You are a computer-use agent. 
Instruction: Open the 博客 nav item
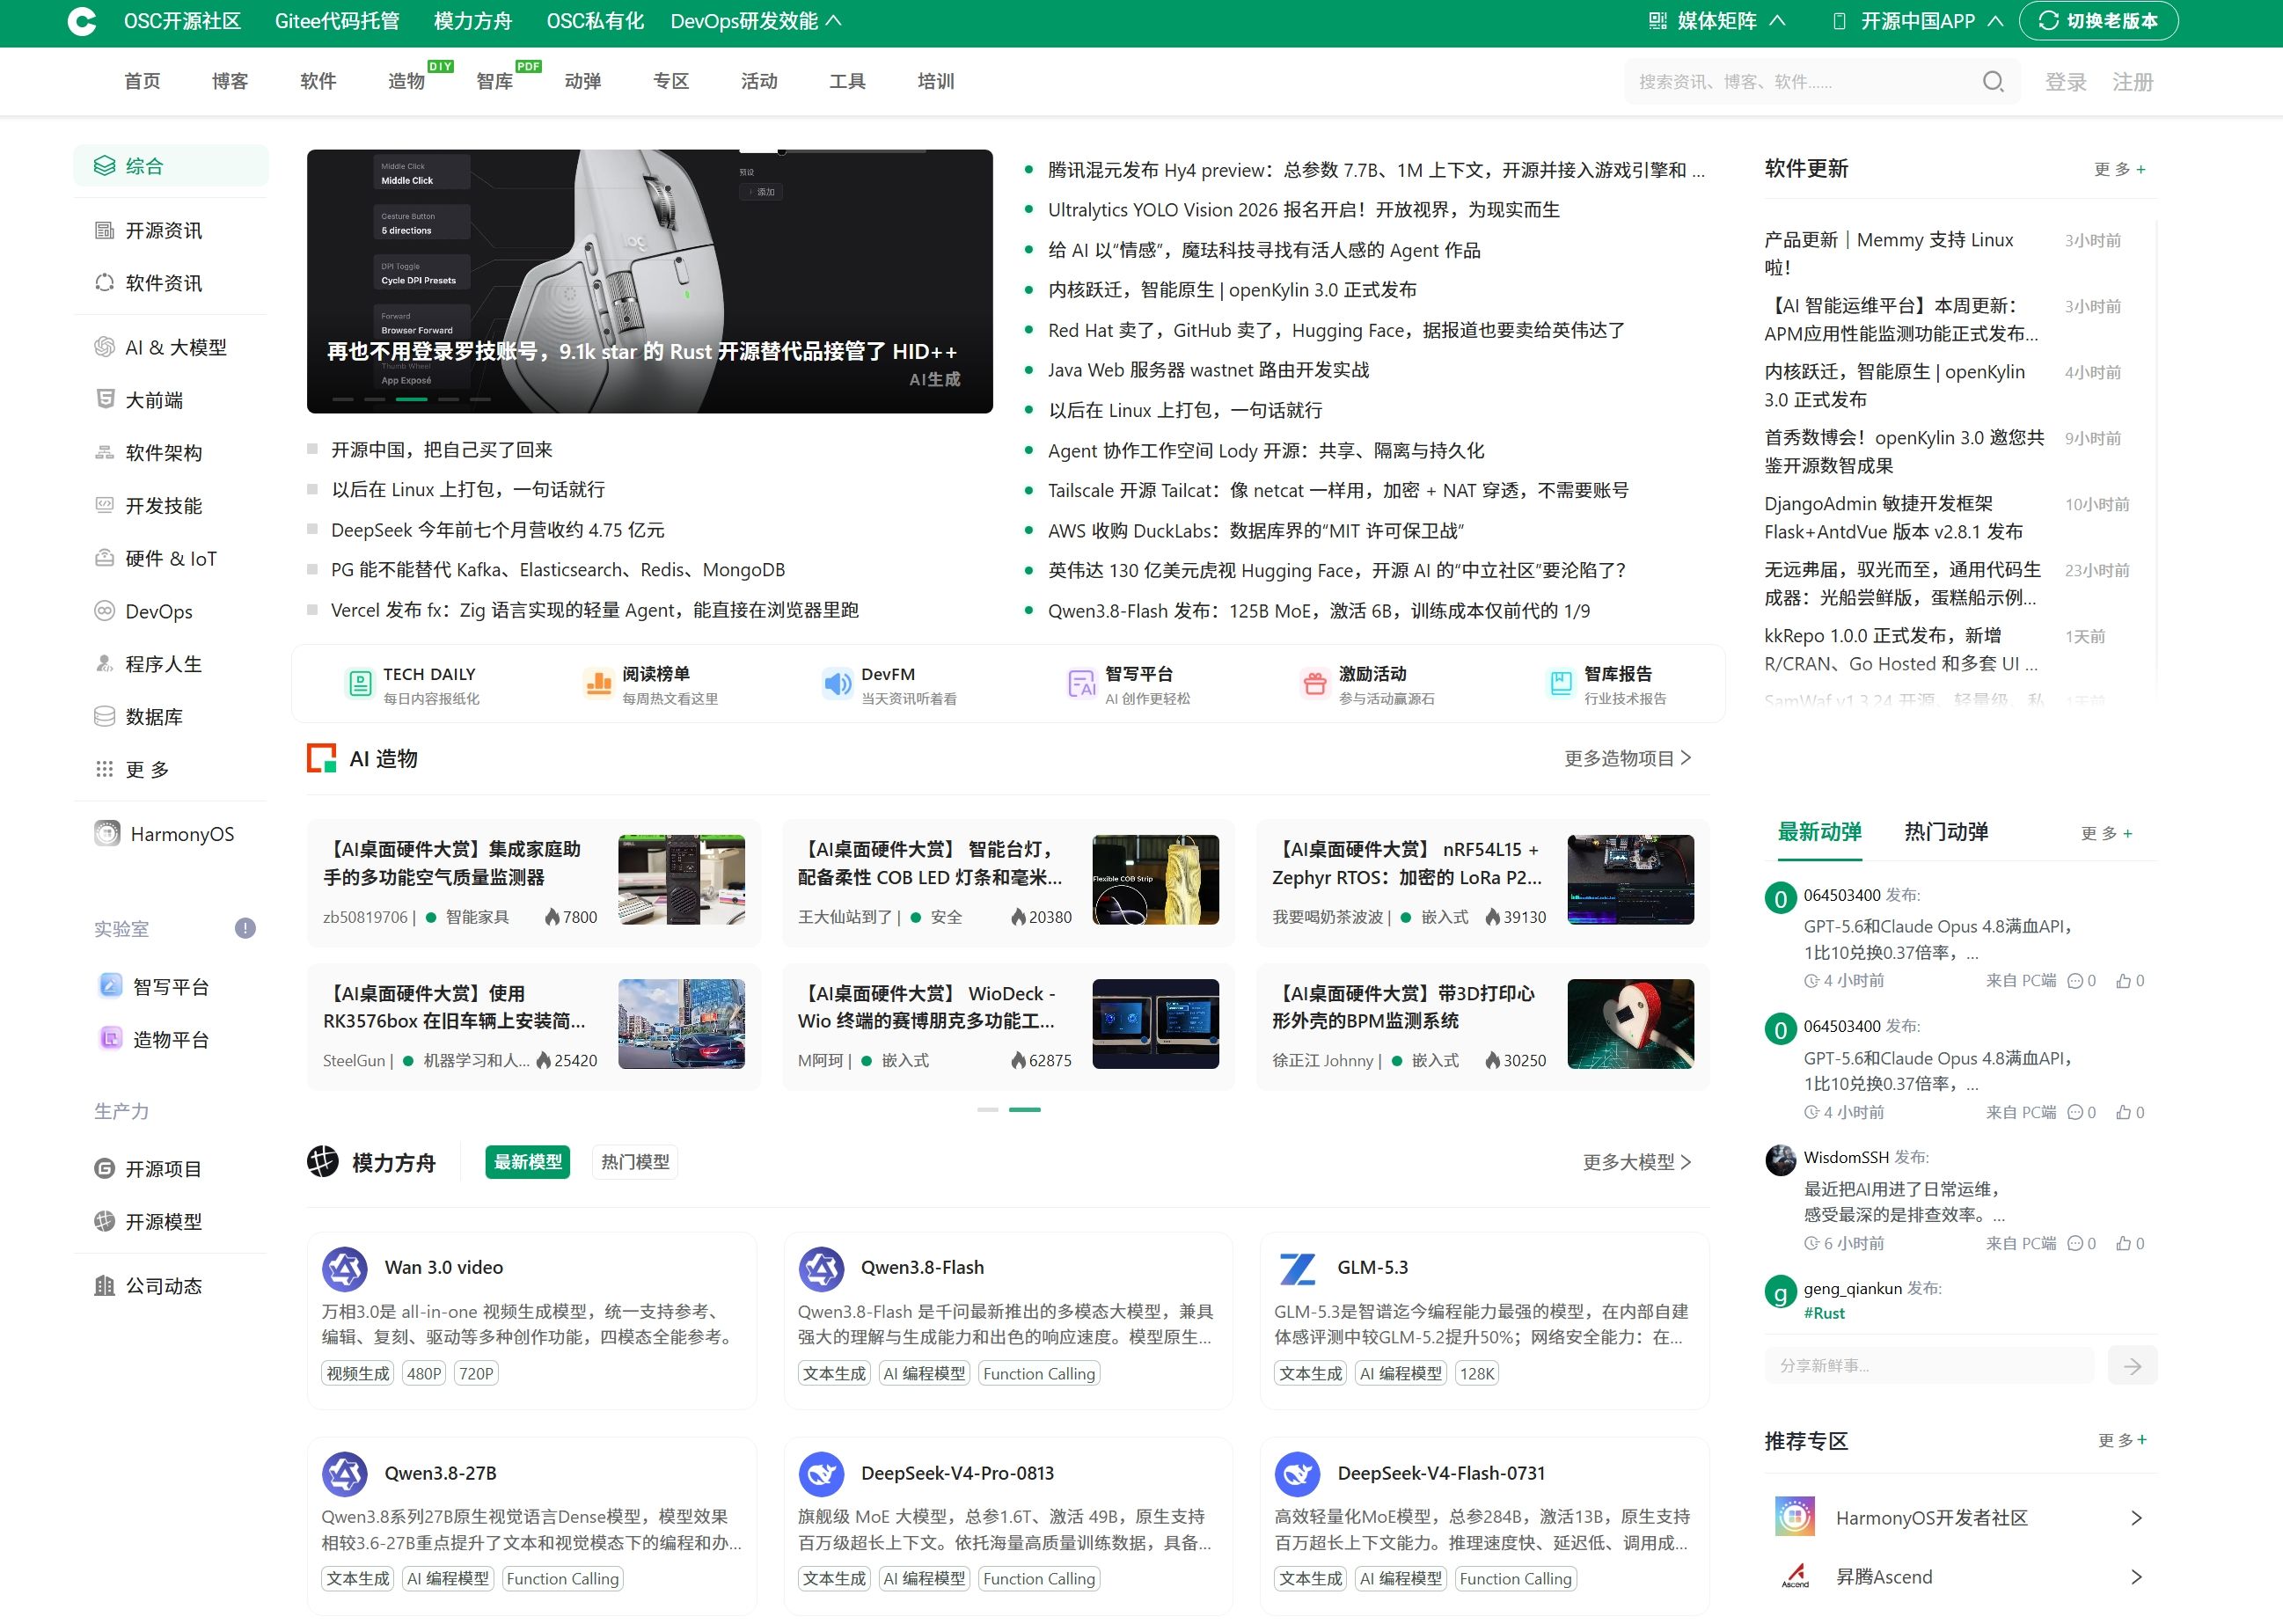(230, 81)
